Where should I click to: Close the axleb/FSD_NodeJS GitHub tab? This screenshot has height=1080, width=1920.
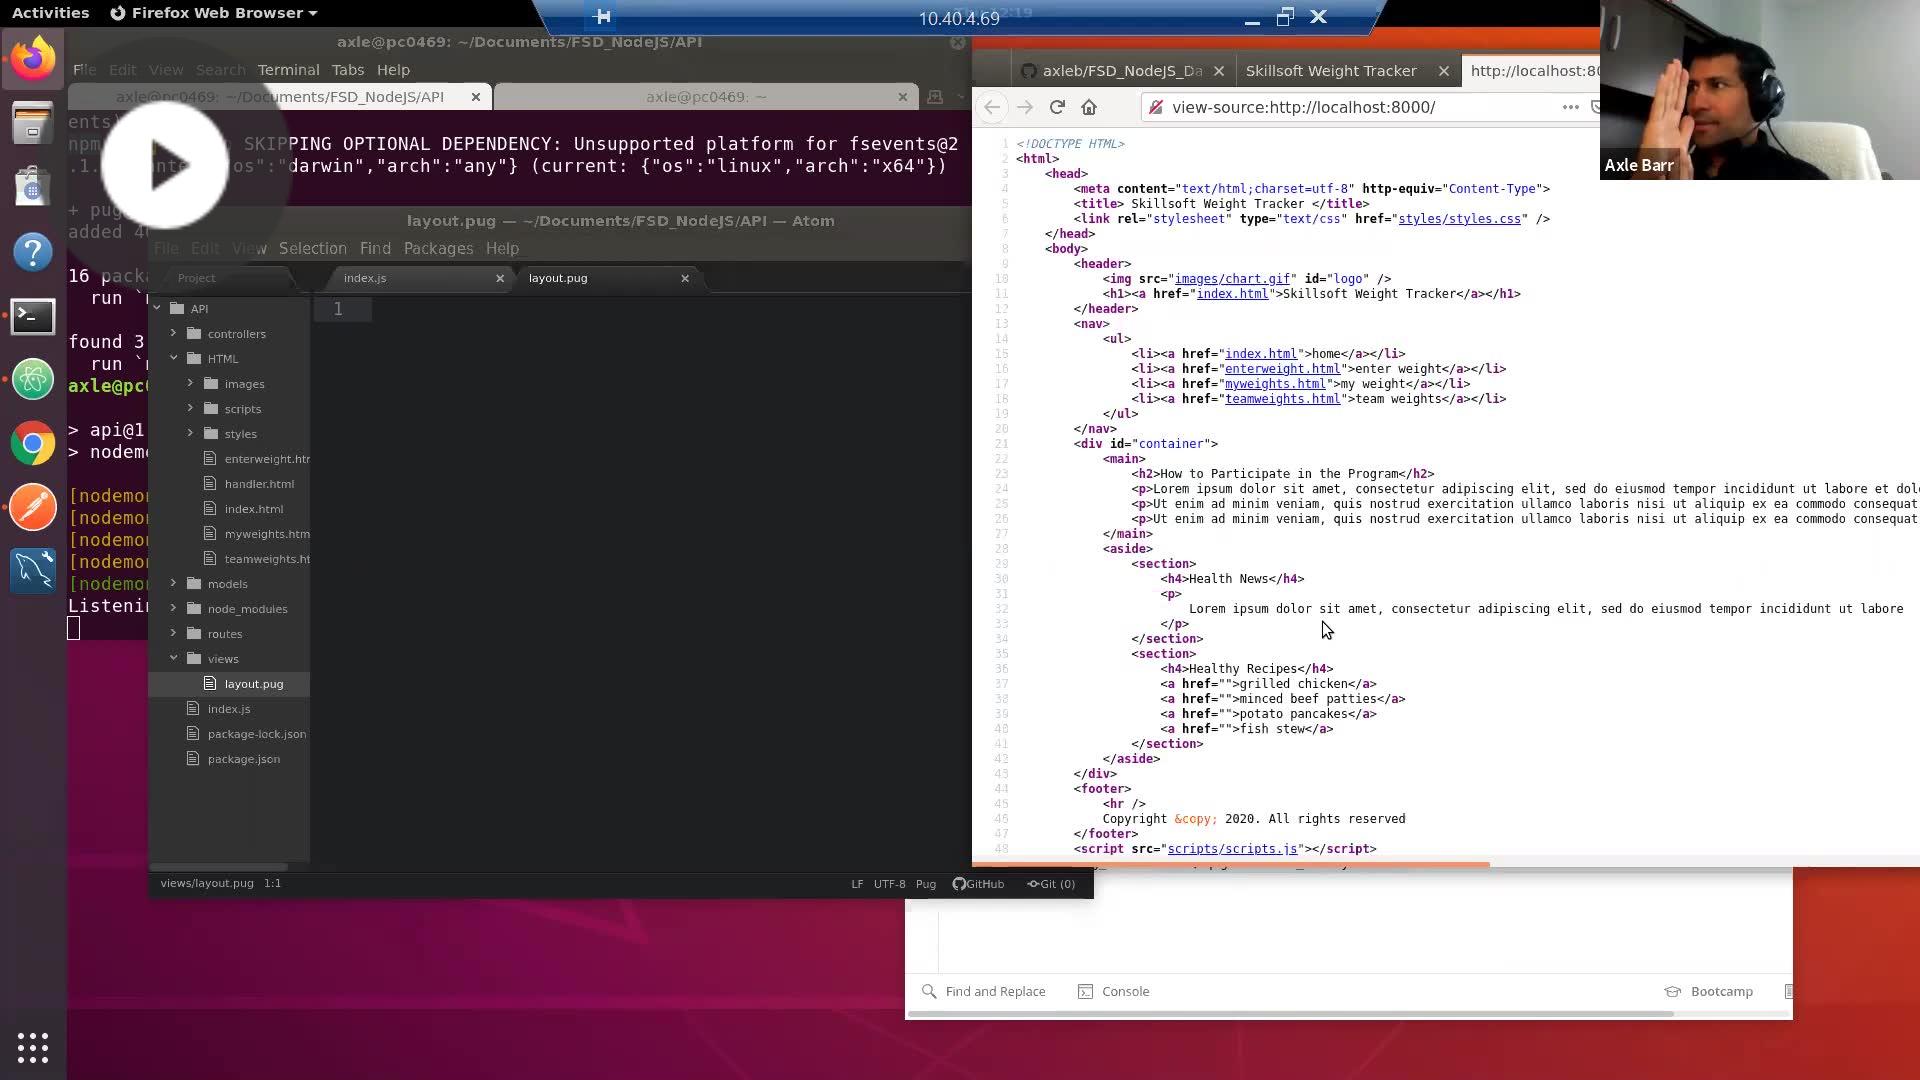(x=1218, y=71)
